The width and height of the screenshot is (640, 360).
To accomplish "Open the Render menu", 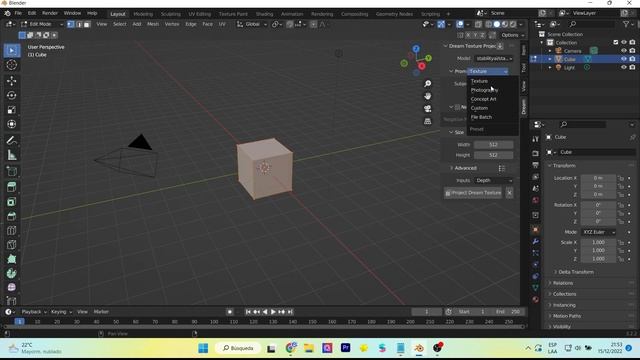I will (50, 13).
